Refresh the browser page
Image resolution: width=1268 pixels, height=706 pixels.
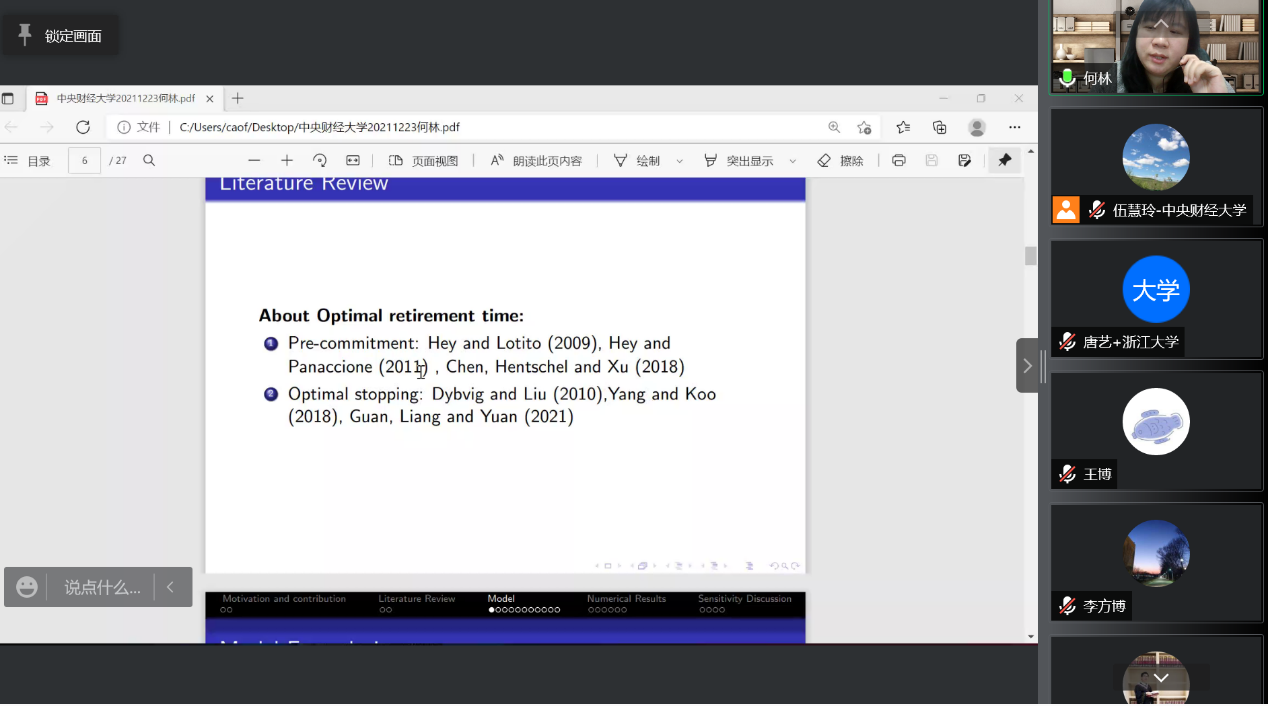click(x=83, y=127)
